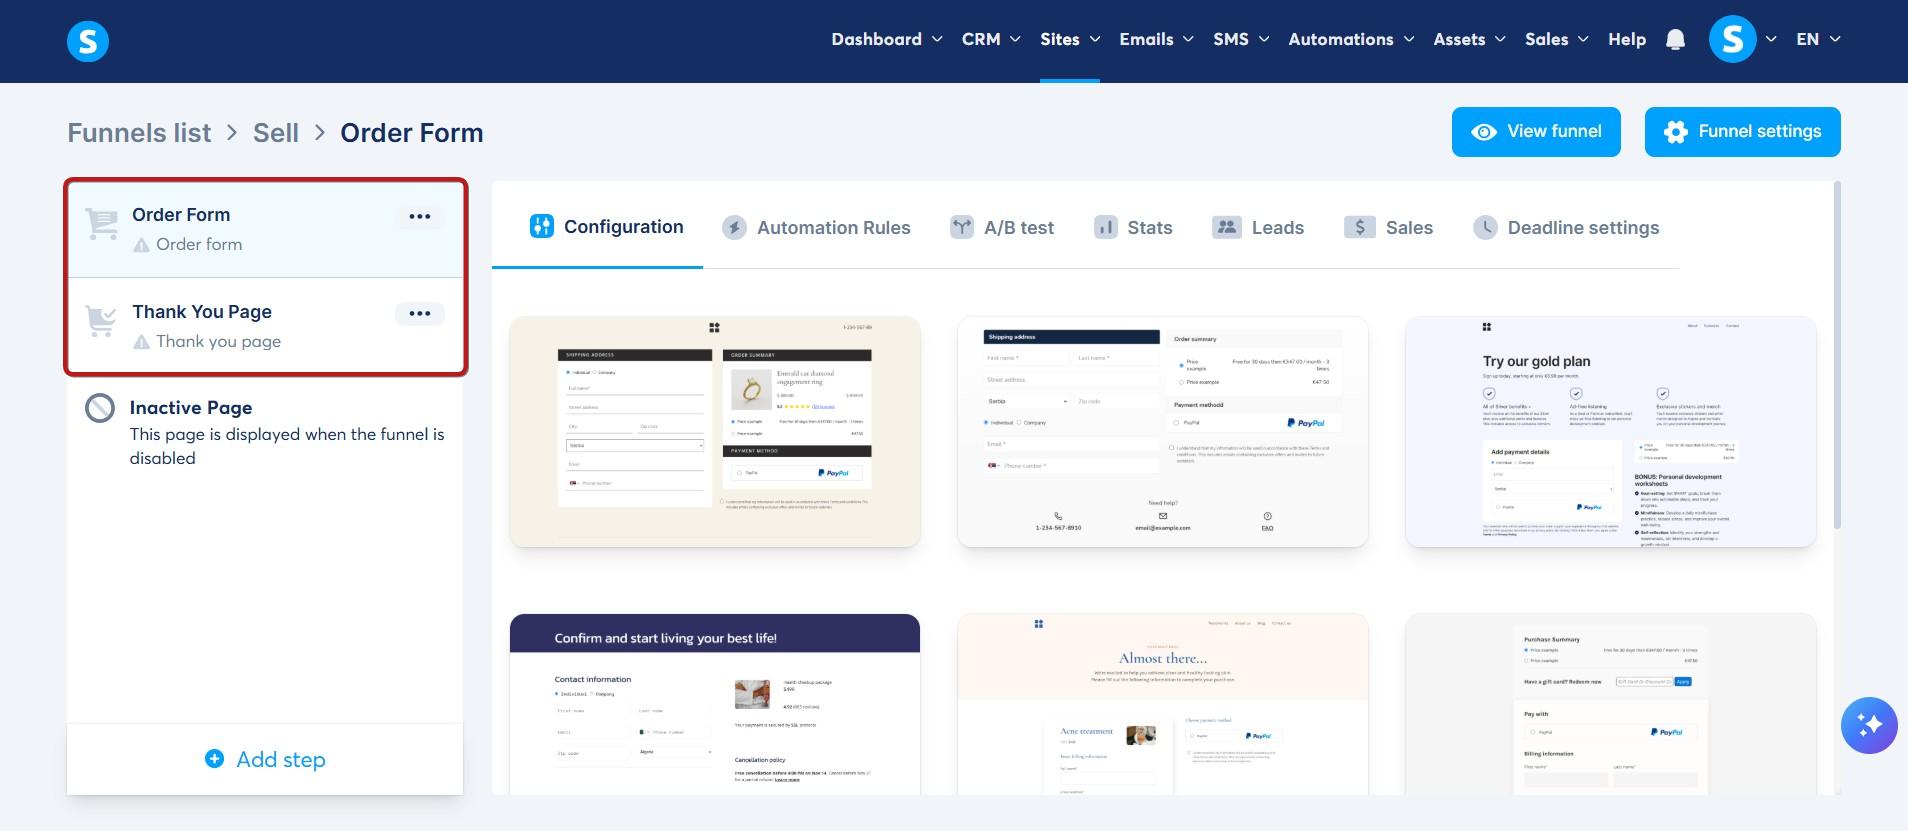Switch to the A/B test tab
The image size is (1908, 831).
[1002, 227]
